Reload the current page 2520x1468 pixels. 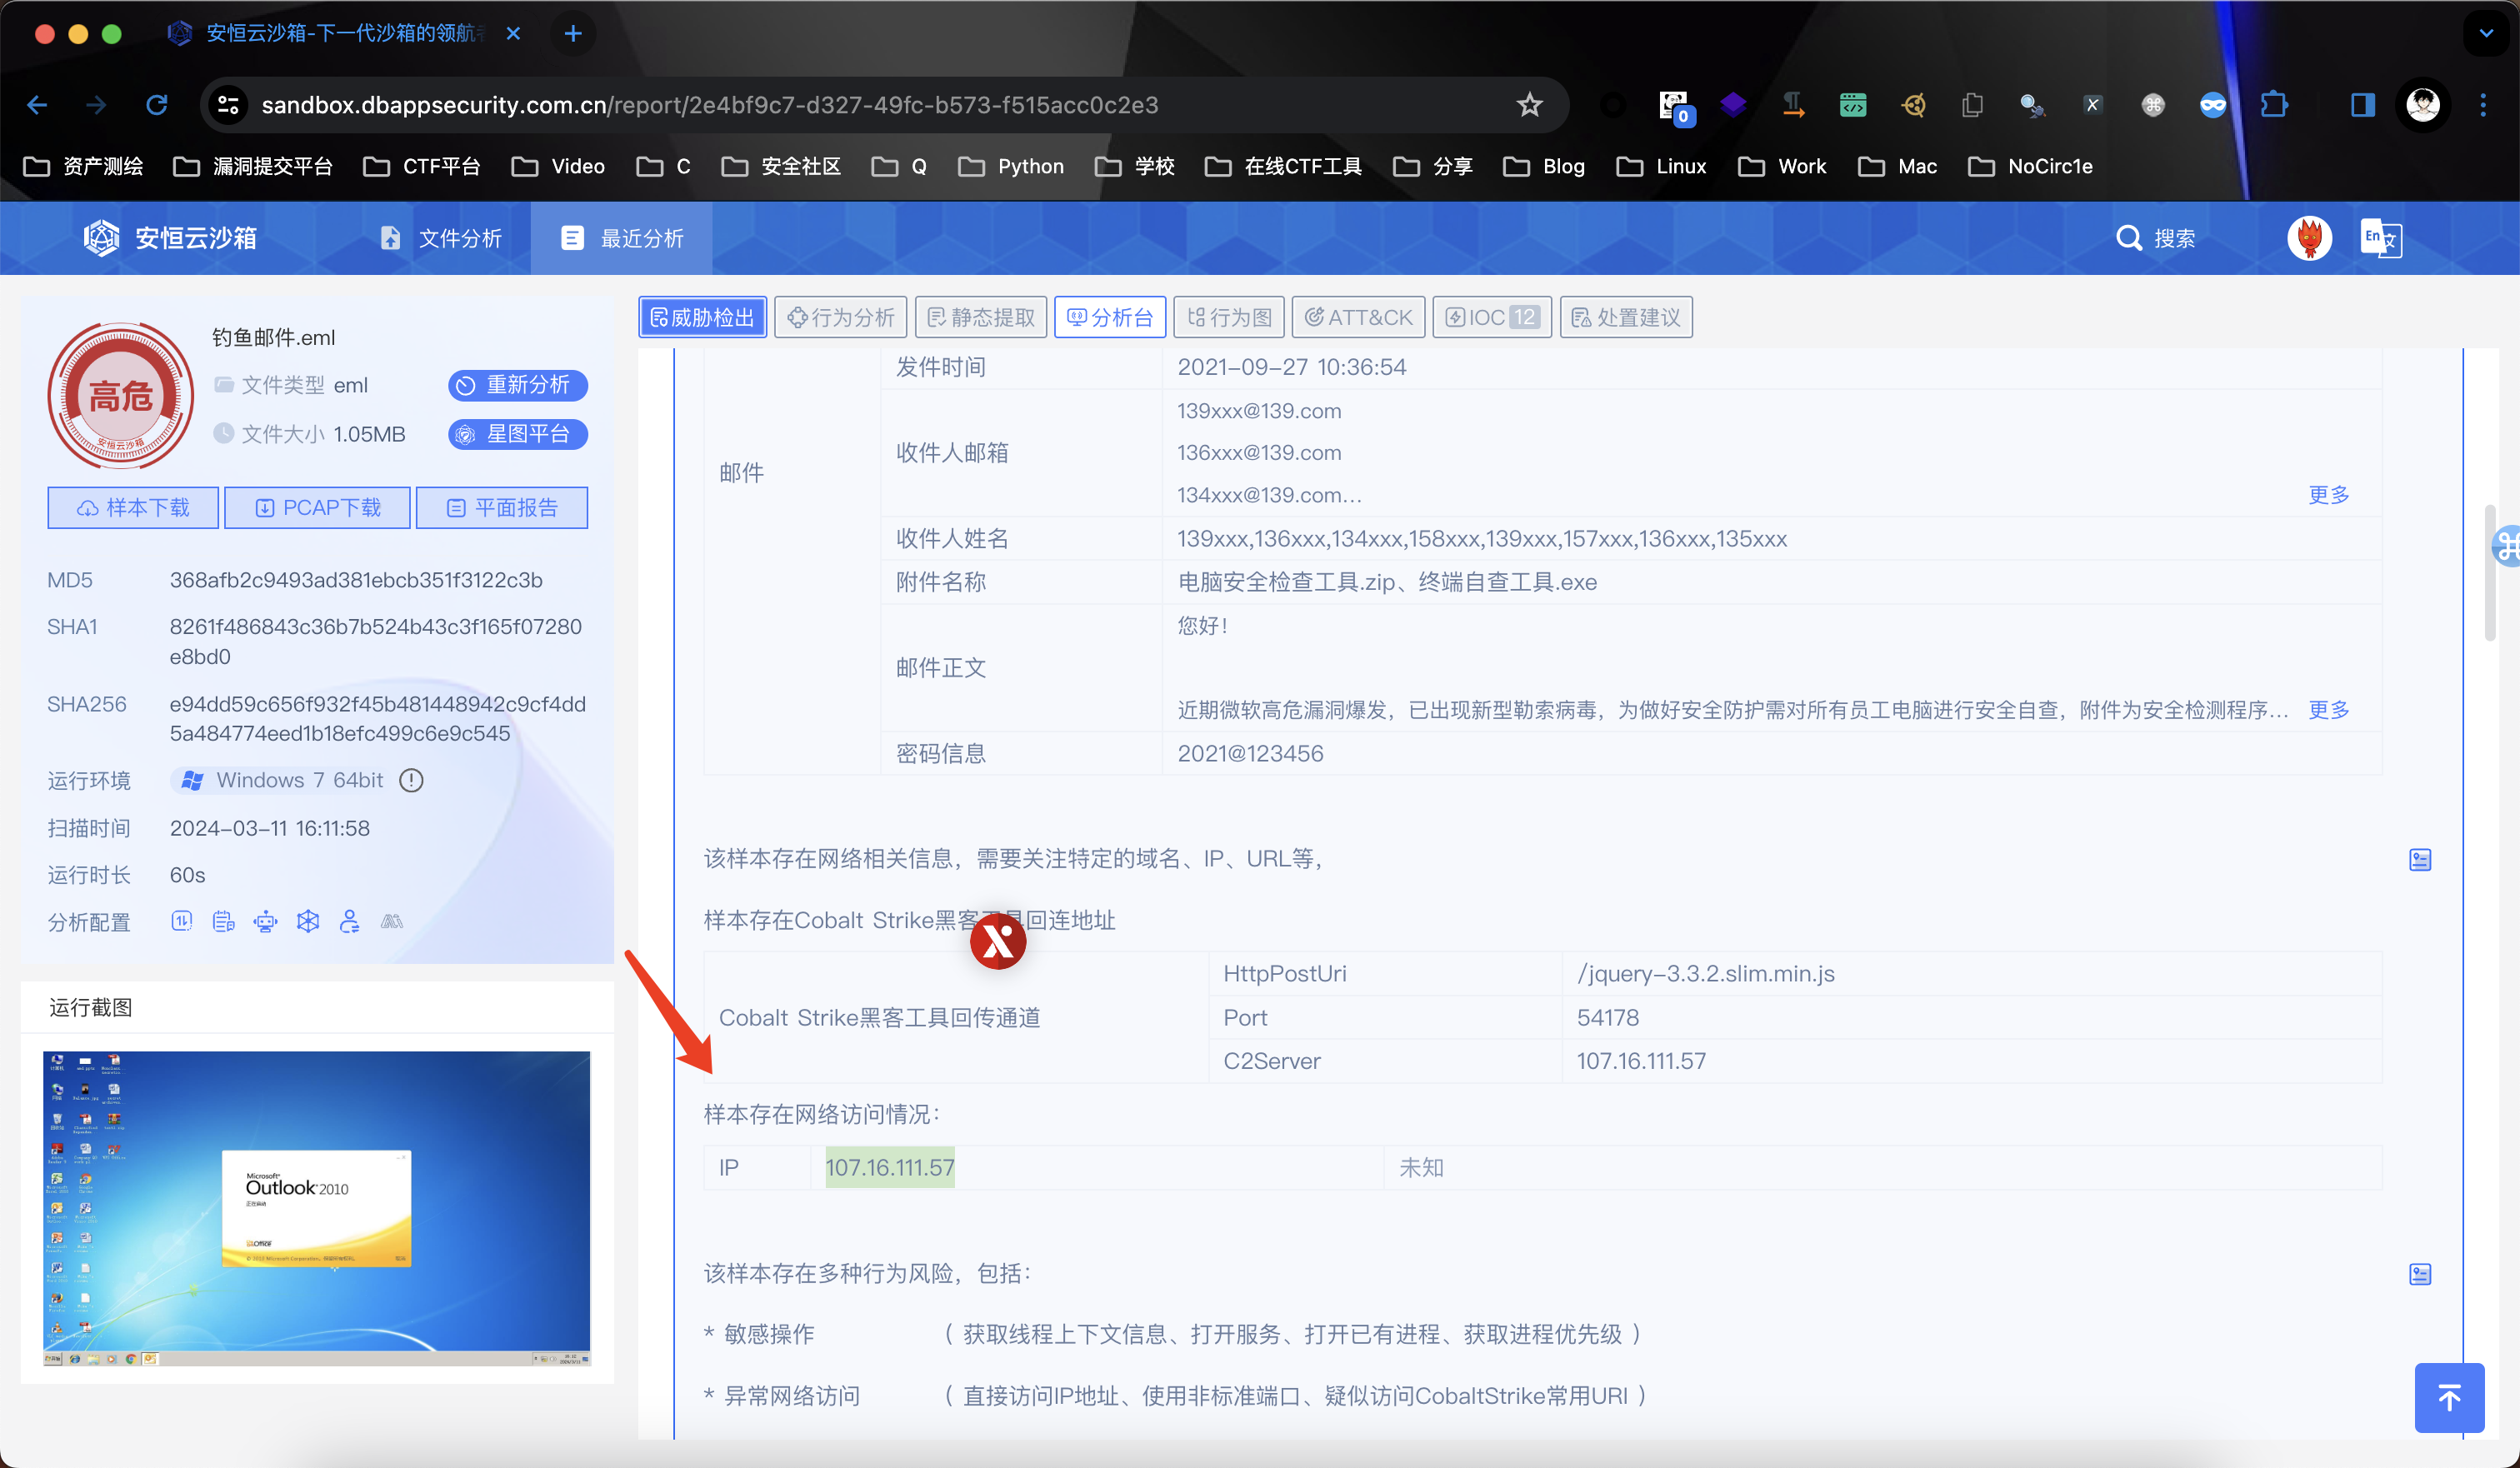point(157,105)
